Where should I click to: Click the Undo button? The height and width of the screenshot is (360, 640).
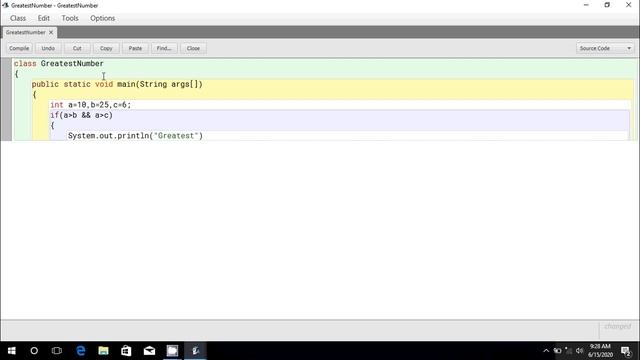(48, 48)
